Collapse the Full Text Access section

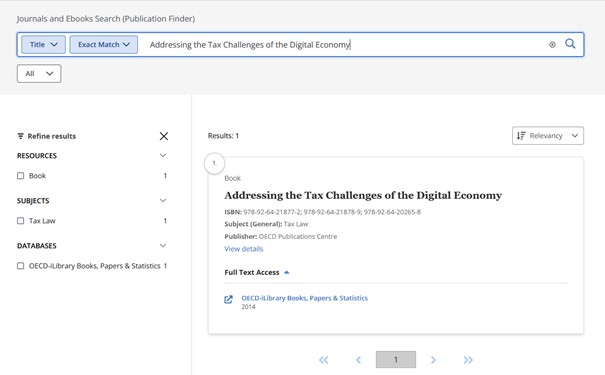(x=287, y=272)
